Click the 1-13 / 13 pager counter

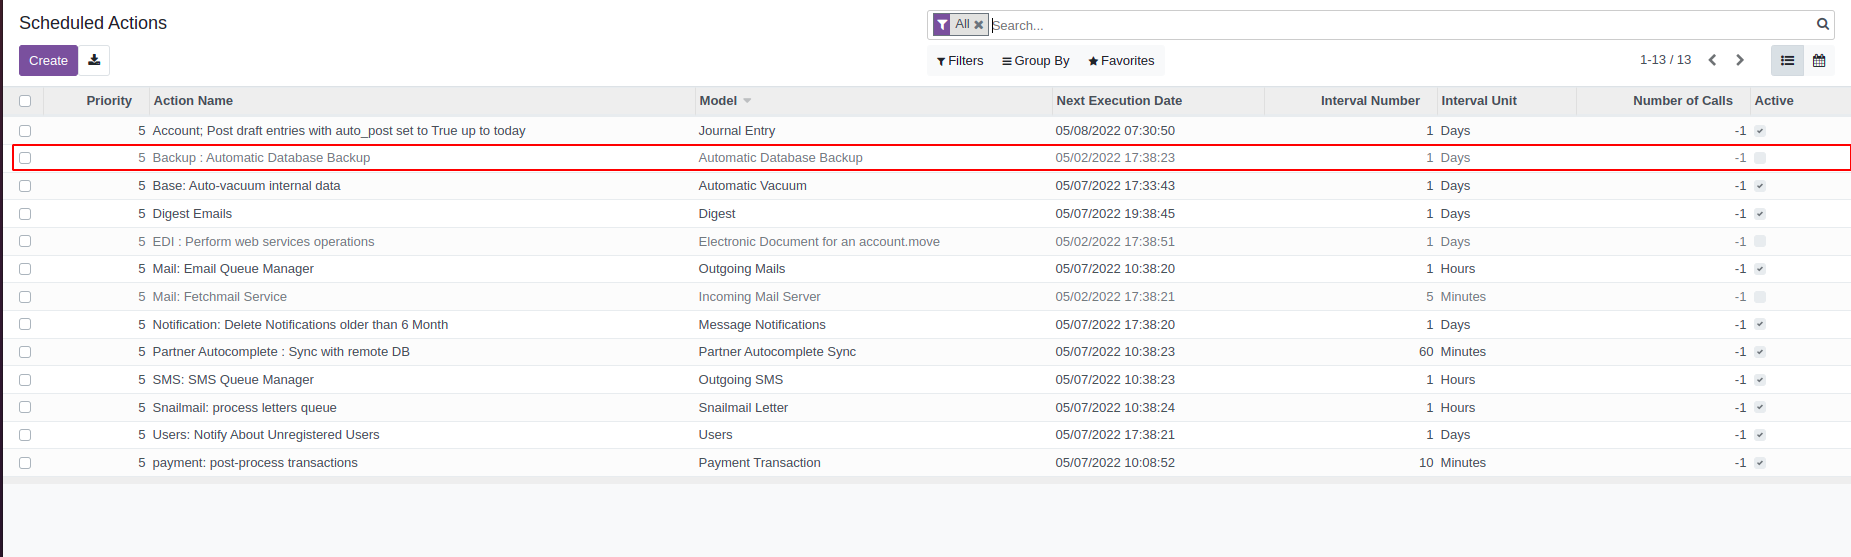click(x=1665, y=60)
